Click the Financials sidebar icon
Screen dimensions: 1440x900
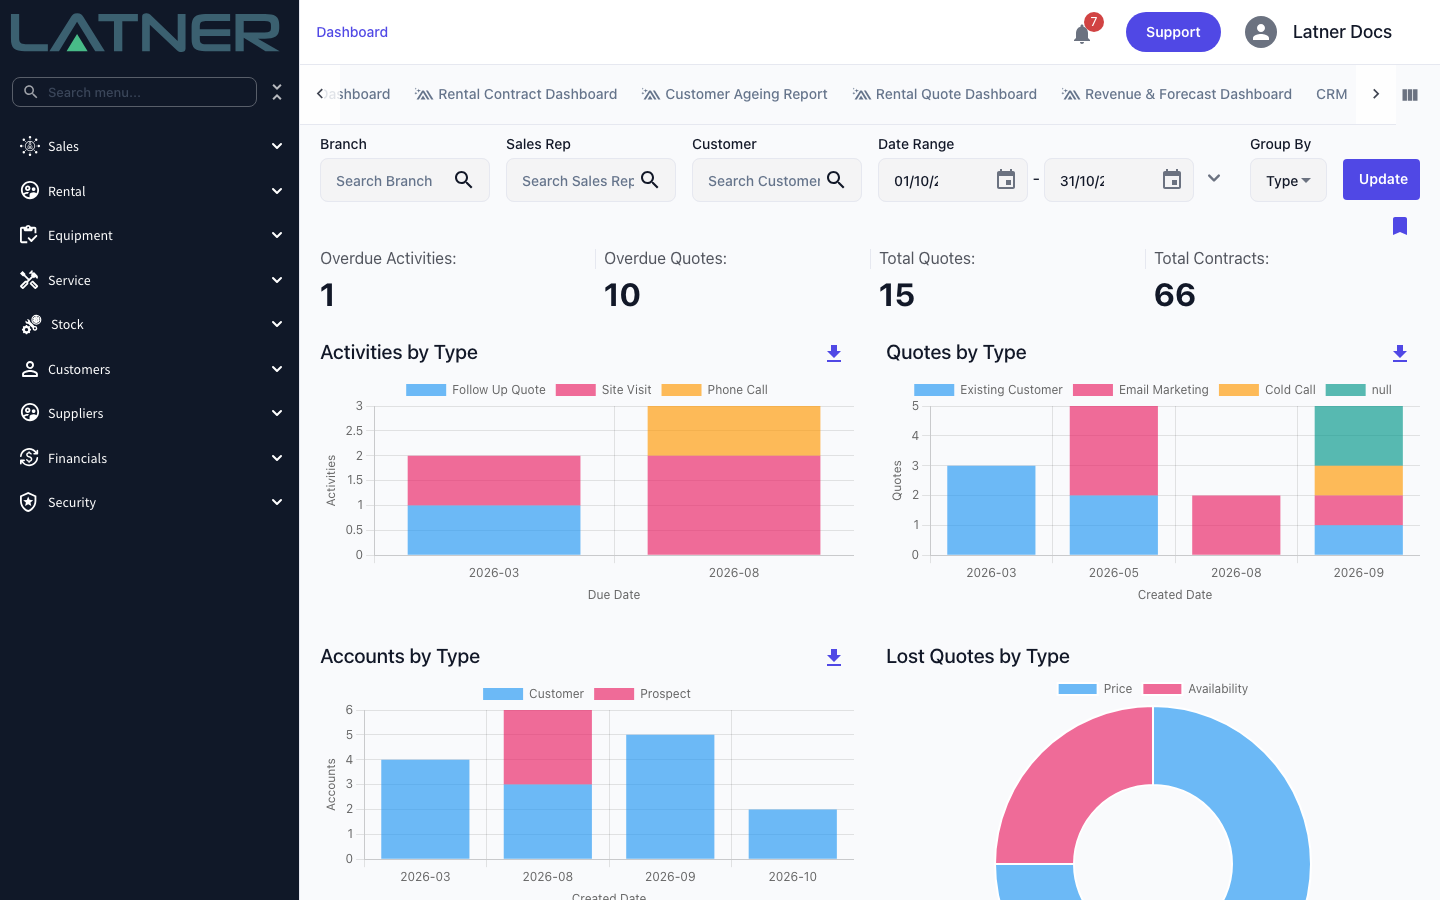(29, 458)
